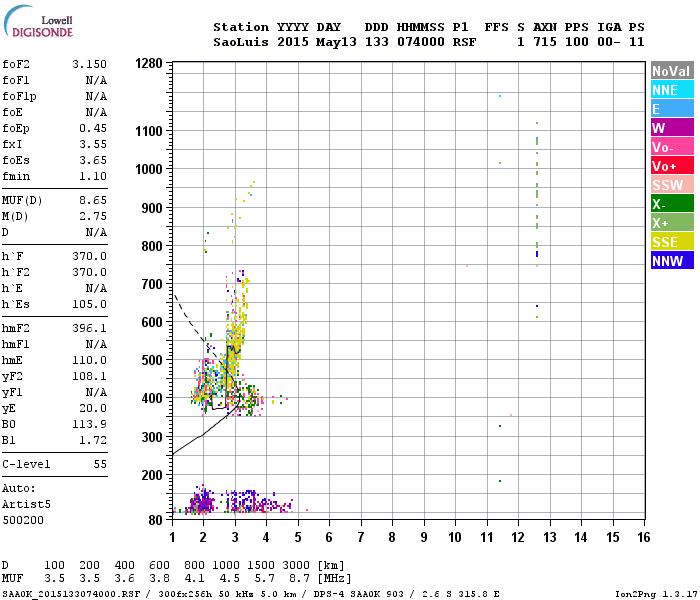Click the Ion2Png 1.3.17 version text
Screen dimensions: 700x600
point(656,594)
